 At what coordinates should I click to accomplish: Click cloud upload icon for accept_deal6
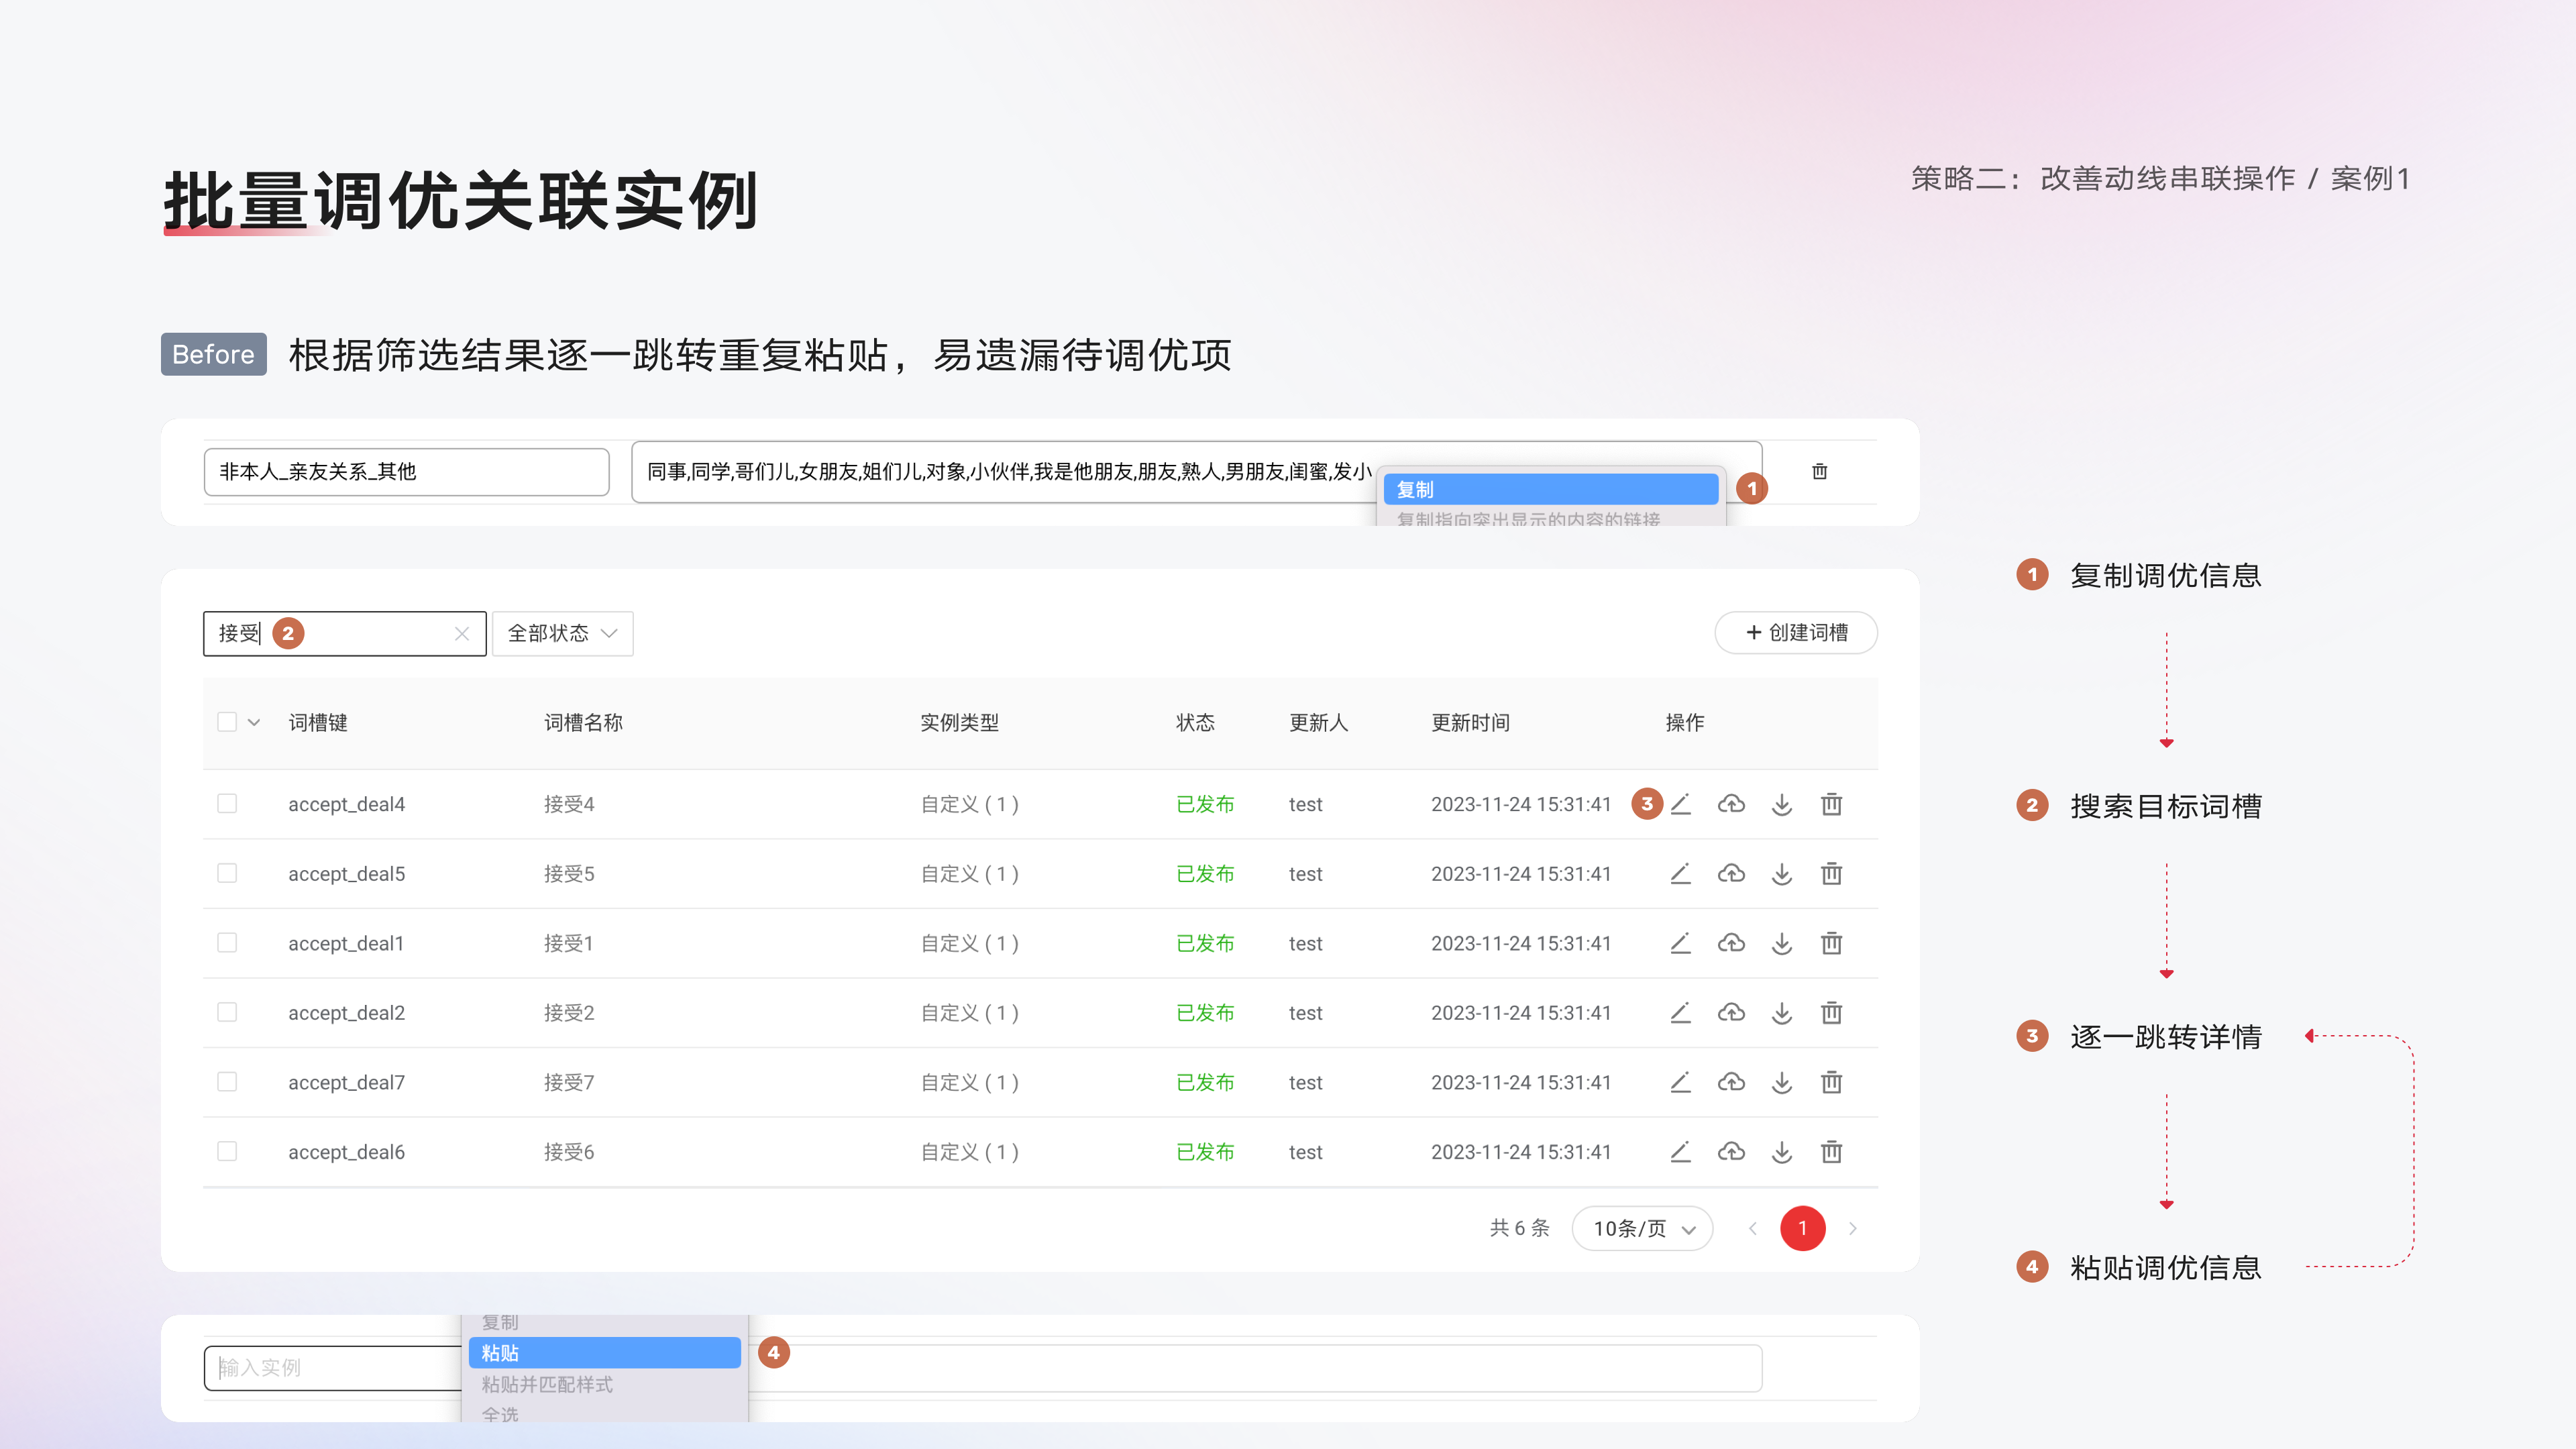(x=1731, y=1151)
